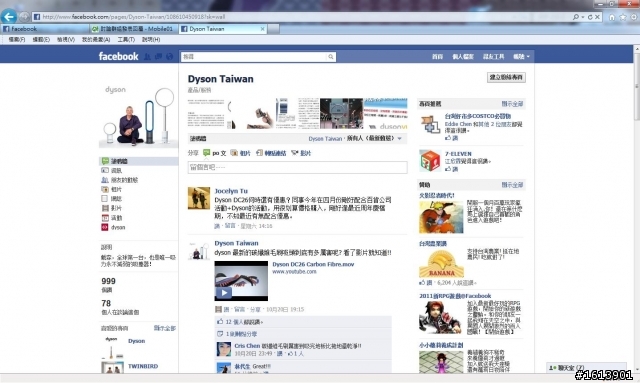Open the Dyson DC26 Carbon Fibre.mov link
This screenshot has height=383, width=640.
click(x=313, y=265)
